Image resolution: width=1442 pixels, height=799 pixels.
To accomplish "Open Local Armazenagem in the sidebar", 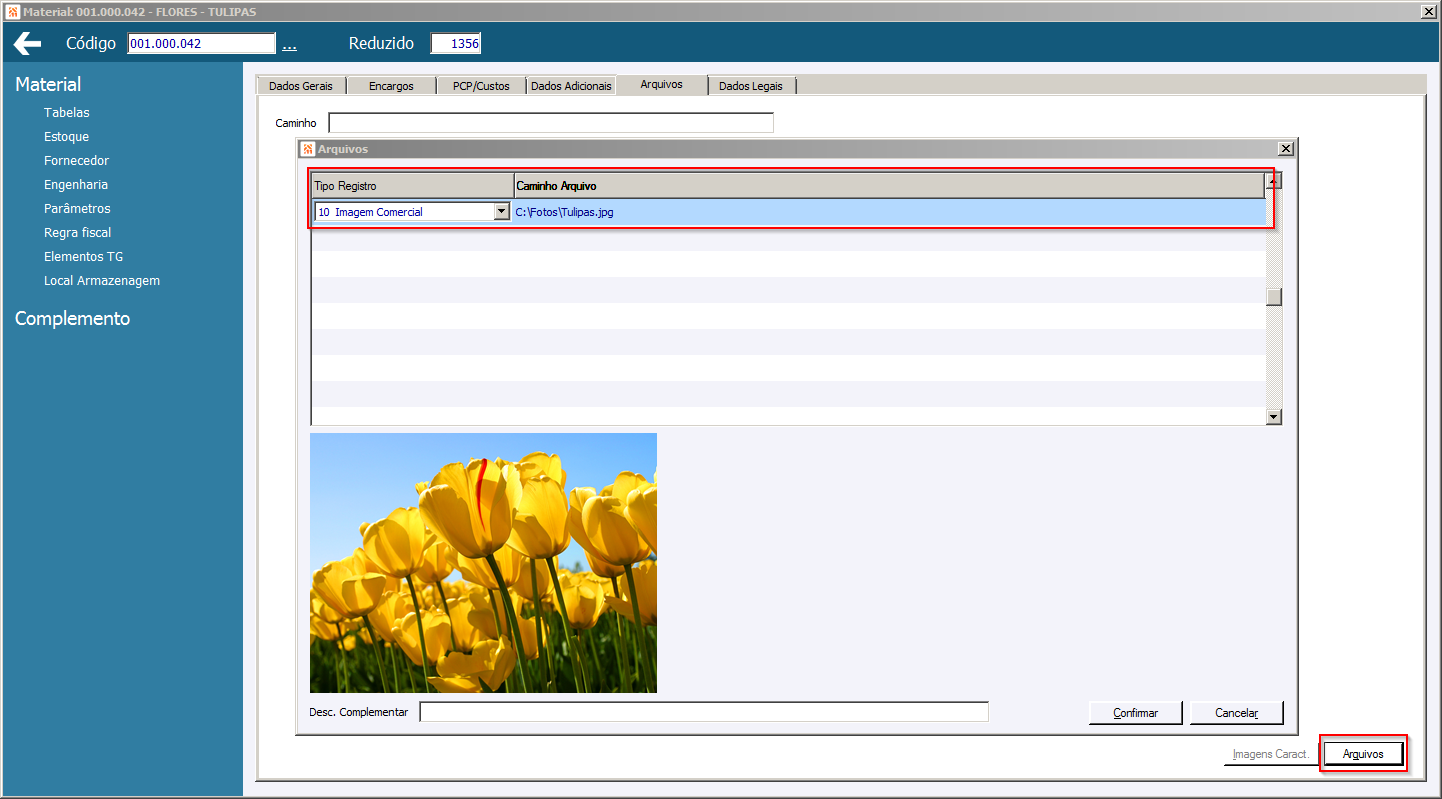I will [x=102, y=281].
